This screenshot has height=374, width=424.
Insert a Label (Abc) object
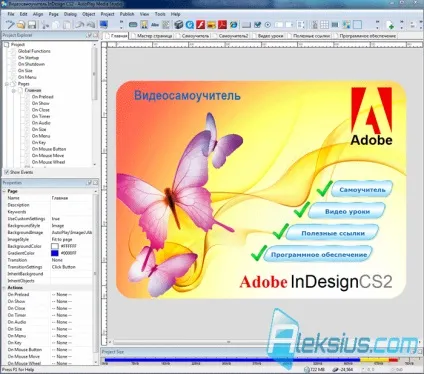[155, 25]
